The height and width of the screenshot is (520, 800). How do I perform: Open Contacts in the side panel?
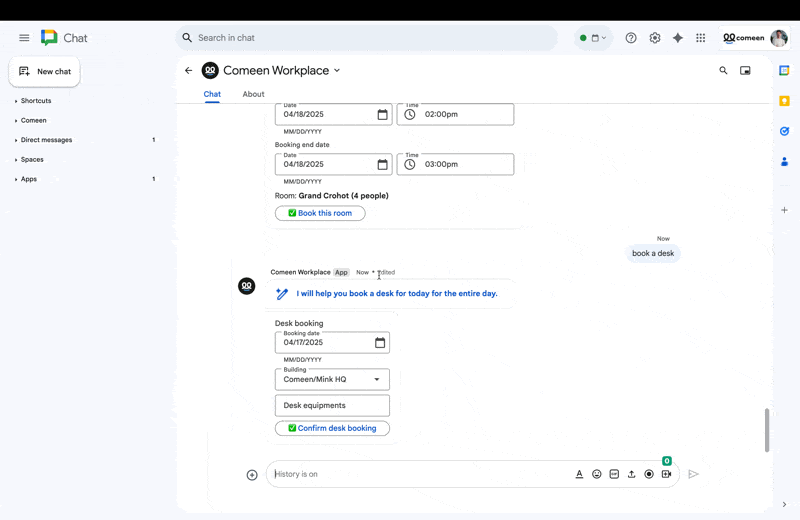click(x=784, y=162)
